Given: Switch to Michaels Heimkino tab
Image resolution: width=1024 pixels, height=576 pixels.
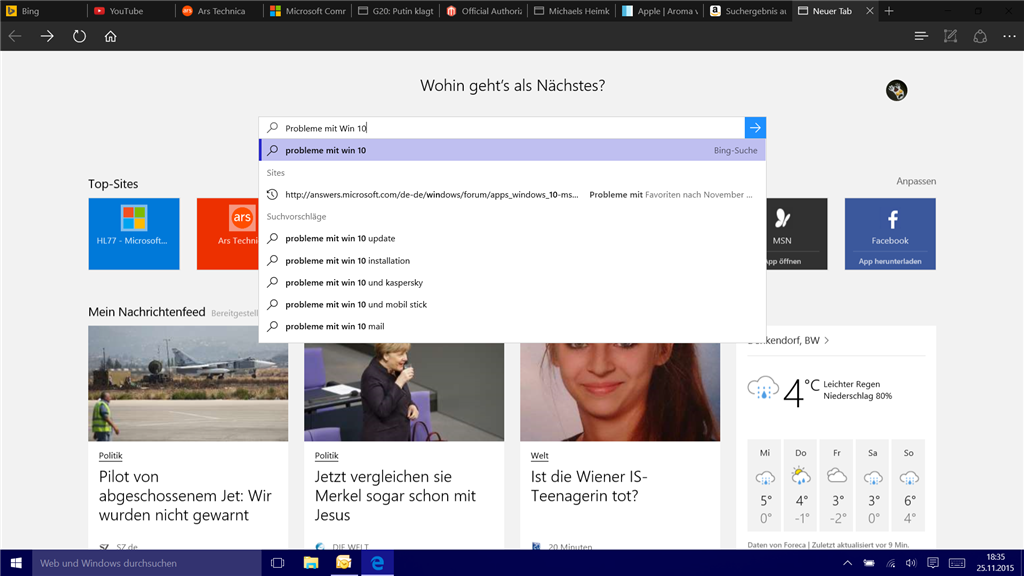Looking at the screenshot, I should pyautogui.click(x=572, y=10).
